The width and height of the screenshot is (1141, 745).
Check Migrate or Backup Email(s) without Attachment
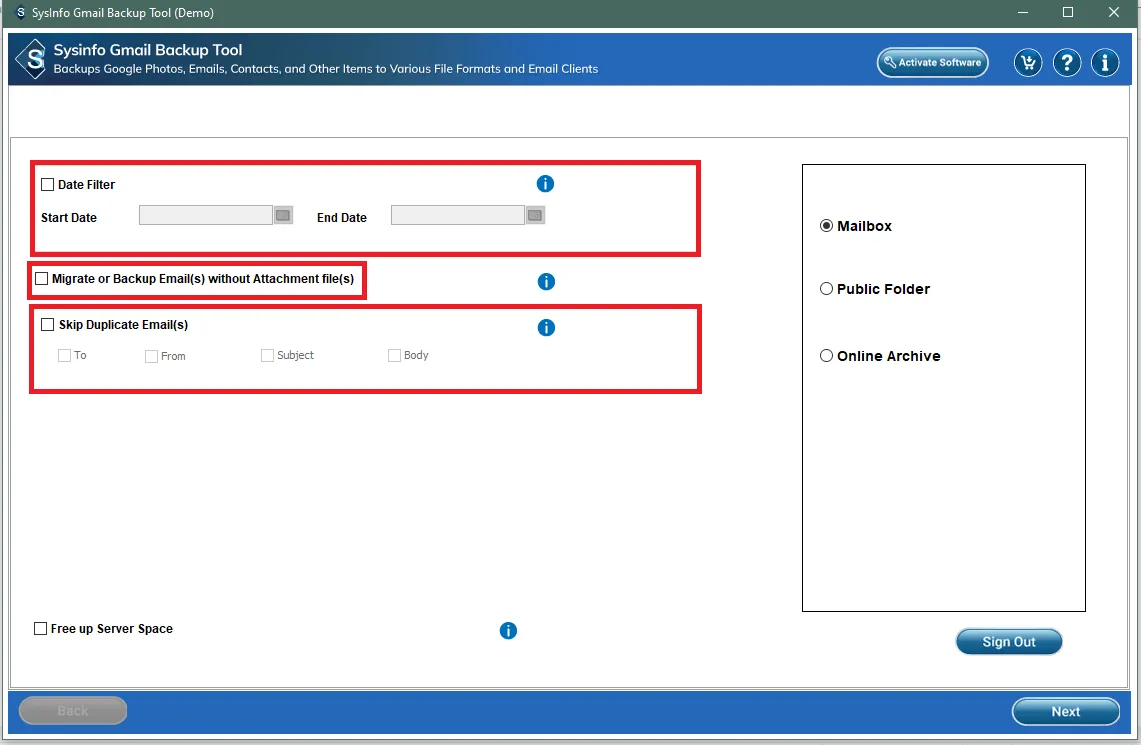pyautogui.click(x=41, y=279)
